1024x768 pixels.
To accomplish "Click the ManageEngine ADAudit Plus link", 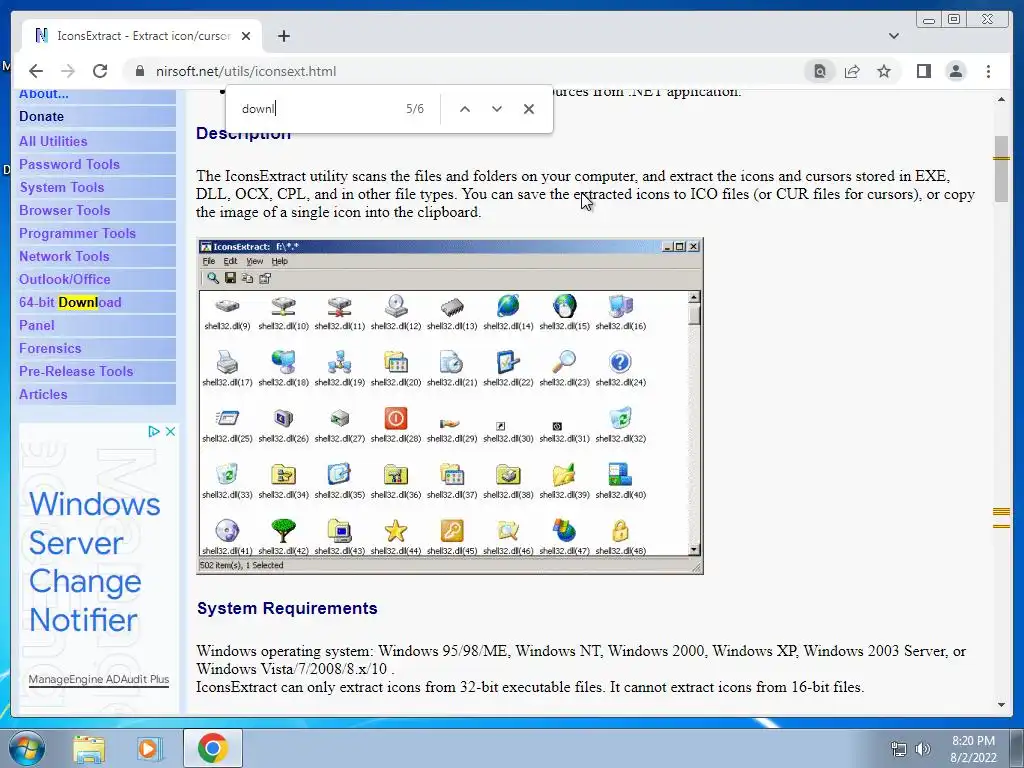I will coord(99,679).
